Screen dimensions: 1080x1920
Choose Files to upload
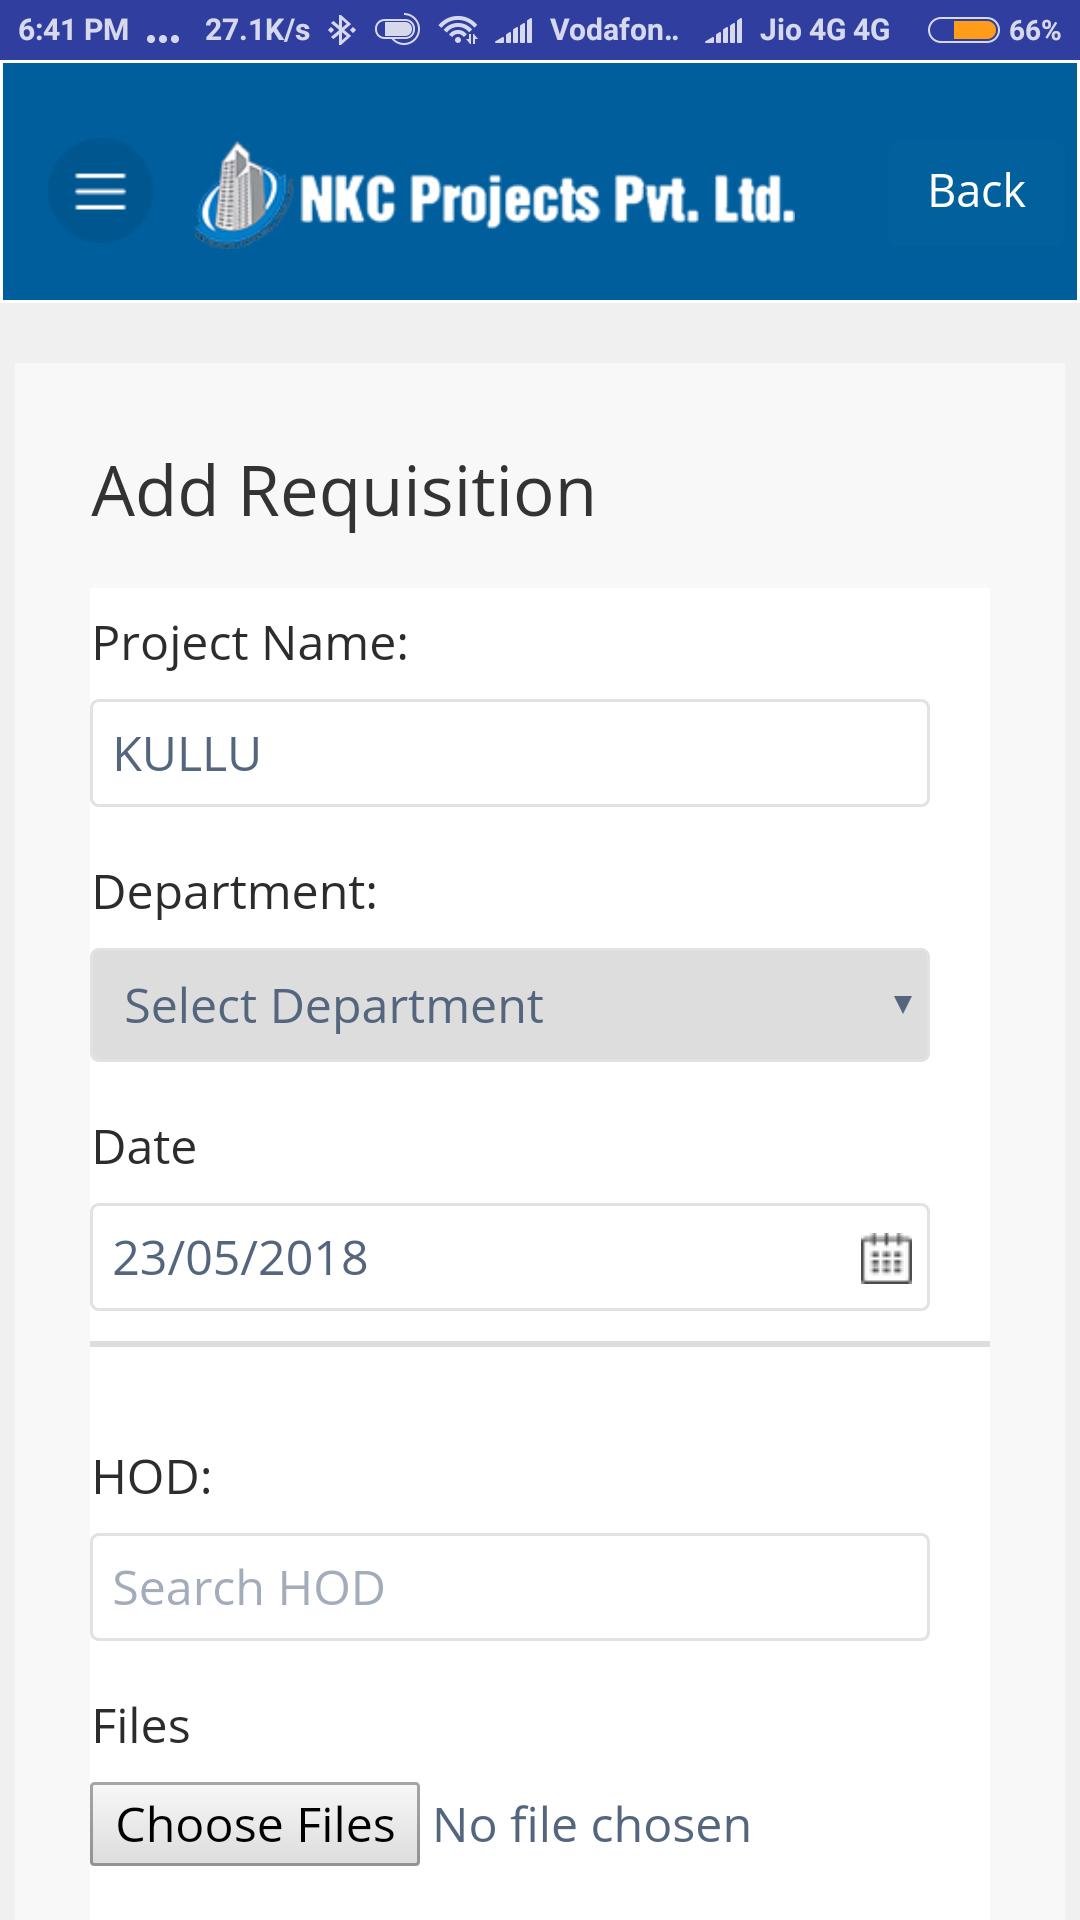coord(255,1824)
